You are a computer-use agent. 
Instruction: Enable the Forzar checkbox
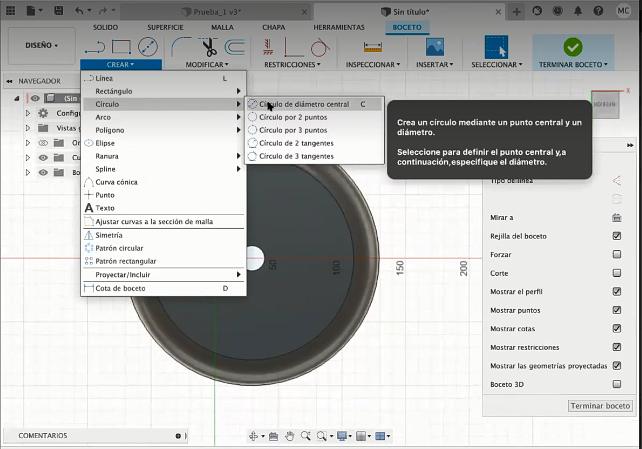click(x=616, y=254)
